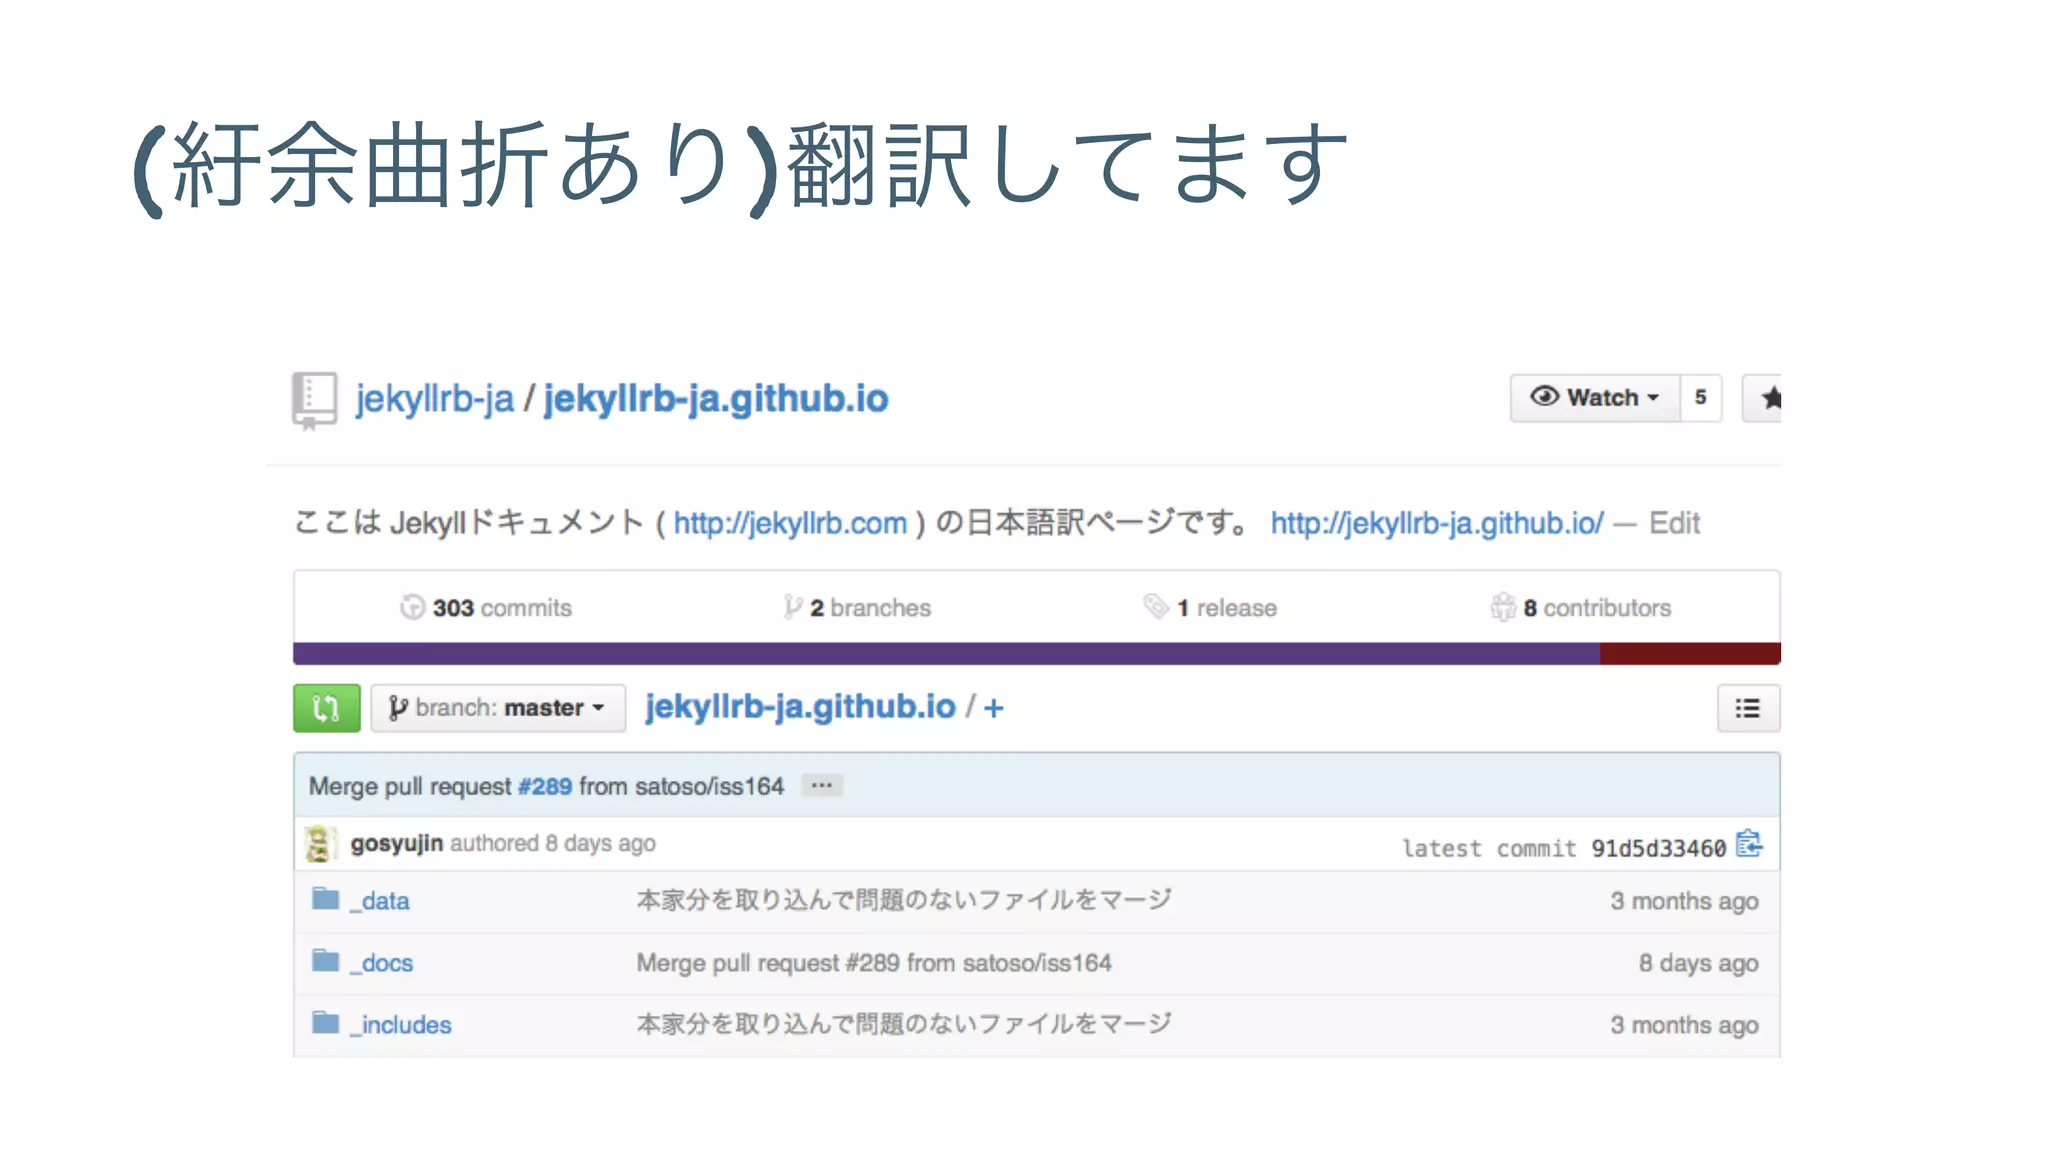2048x1152 pixels.
Task: Click 'authored 8 days ago' text
Action: [553, 843]
